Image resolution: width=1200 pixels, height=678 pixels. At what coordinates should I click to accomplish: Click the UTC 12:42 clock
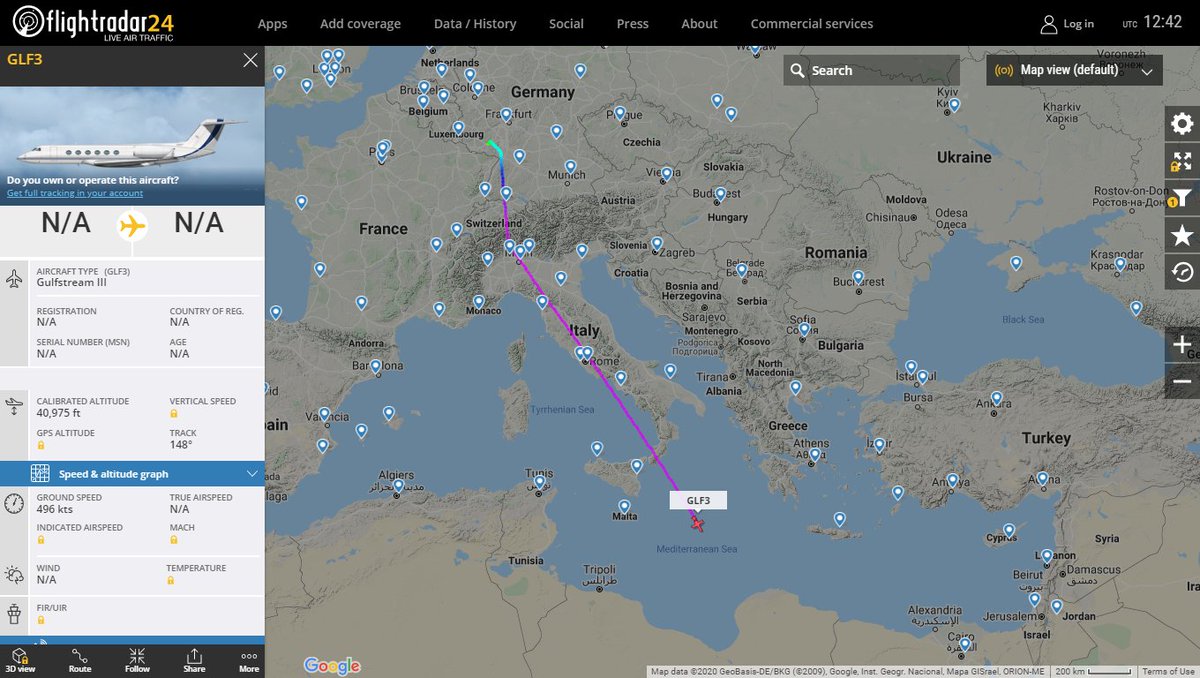click(x=1152, y=22)
